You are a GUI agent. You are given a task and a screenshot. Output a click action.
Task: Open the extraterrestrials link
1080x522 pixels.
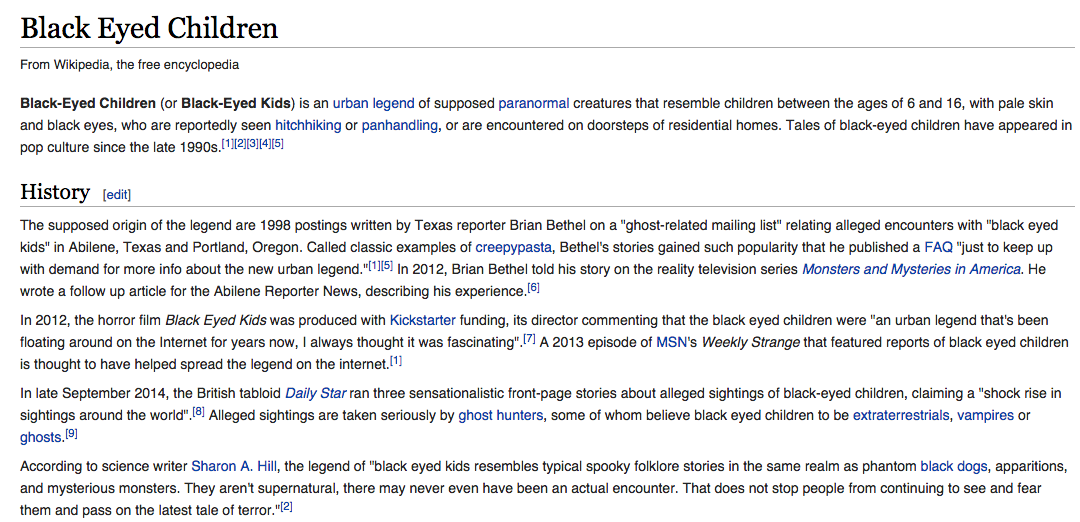[902, 416]
